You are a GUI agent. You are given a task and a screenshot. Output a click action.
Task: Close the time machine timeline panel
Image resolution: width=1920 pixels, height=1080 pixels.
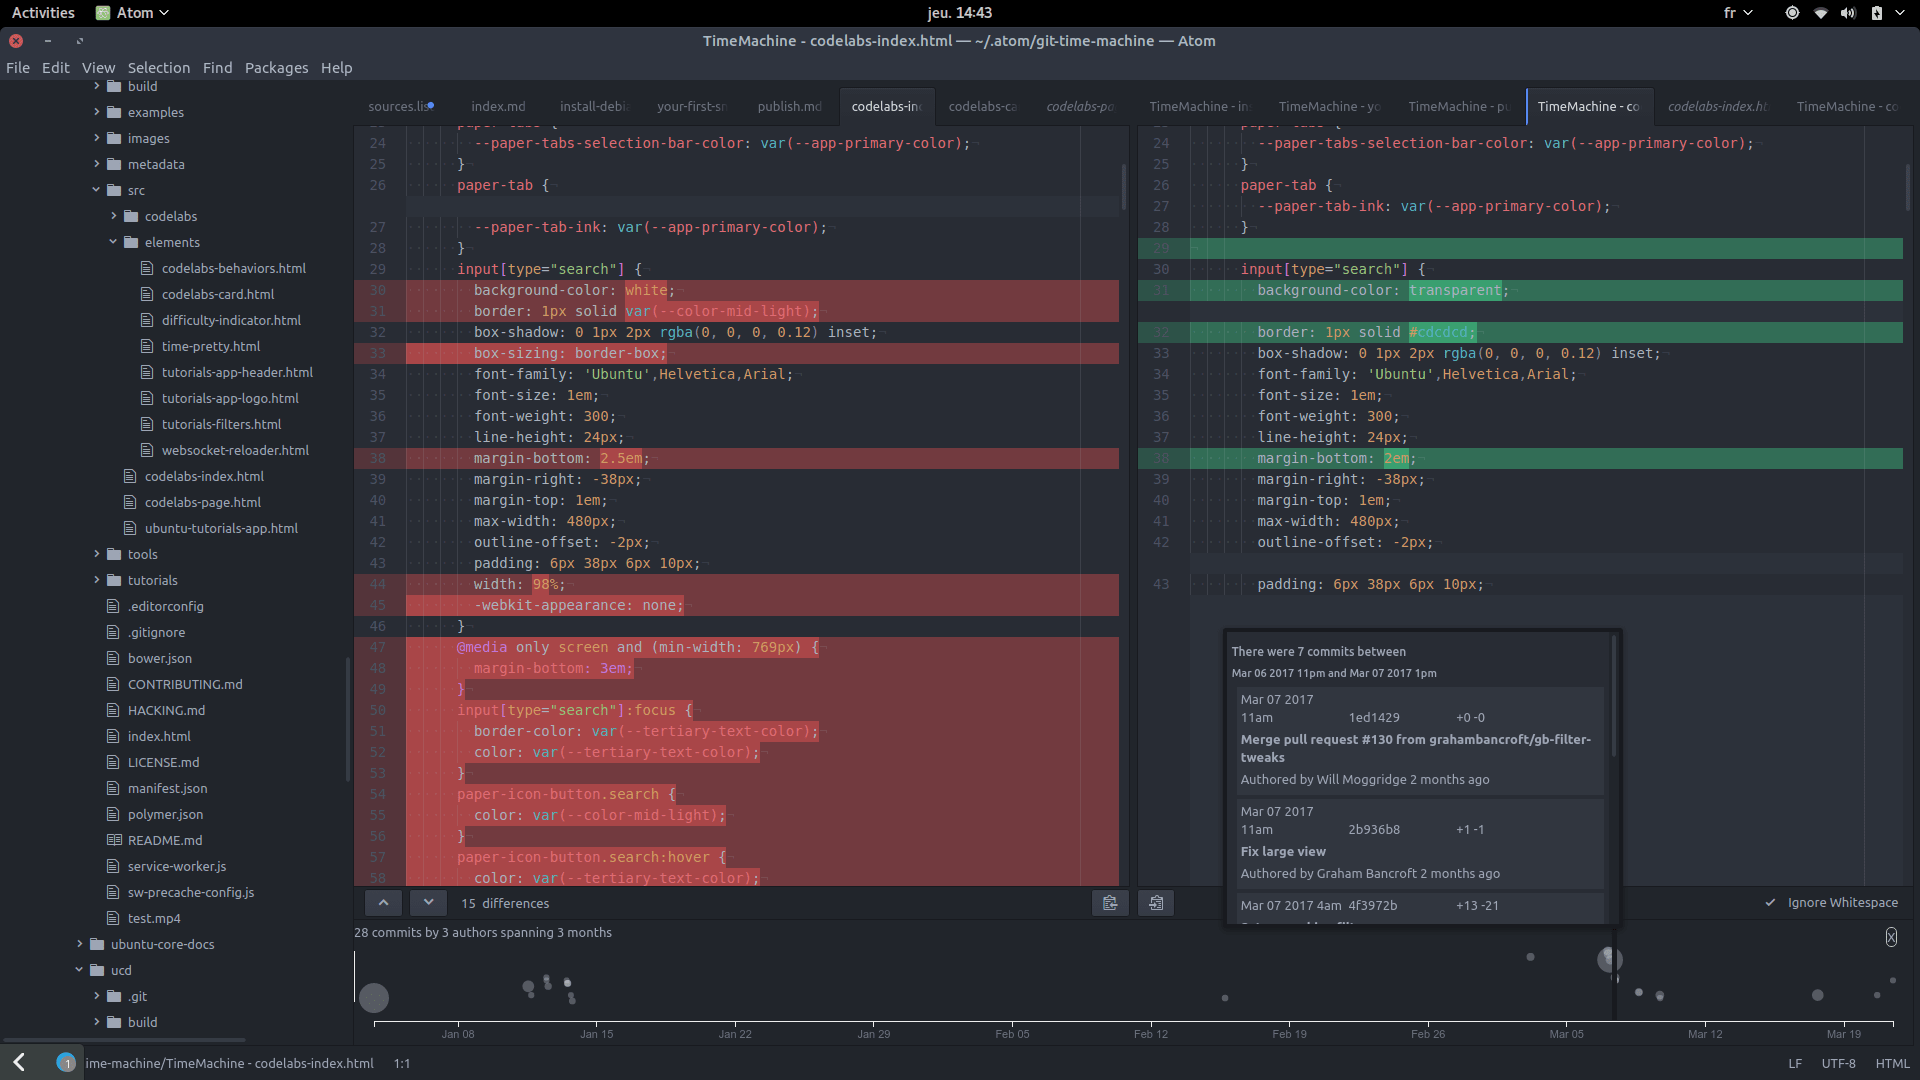pyautogui.click(x=1890, y=937)
